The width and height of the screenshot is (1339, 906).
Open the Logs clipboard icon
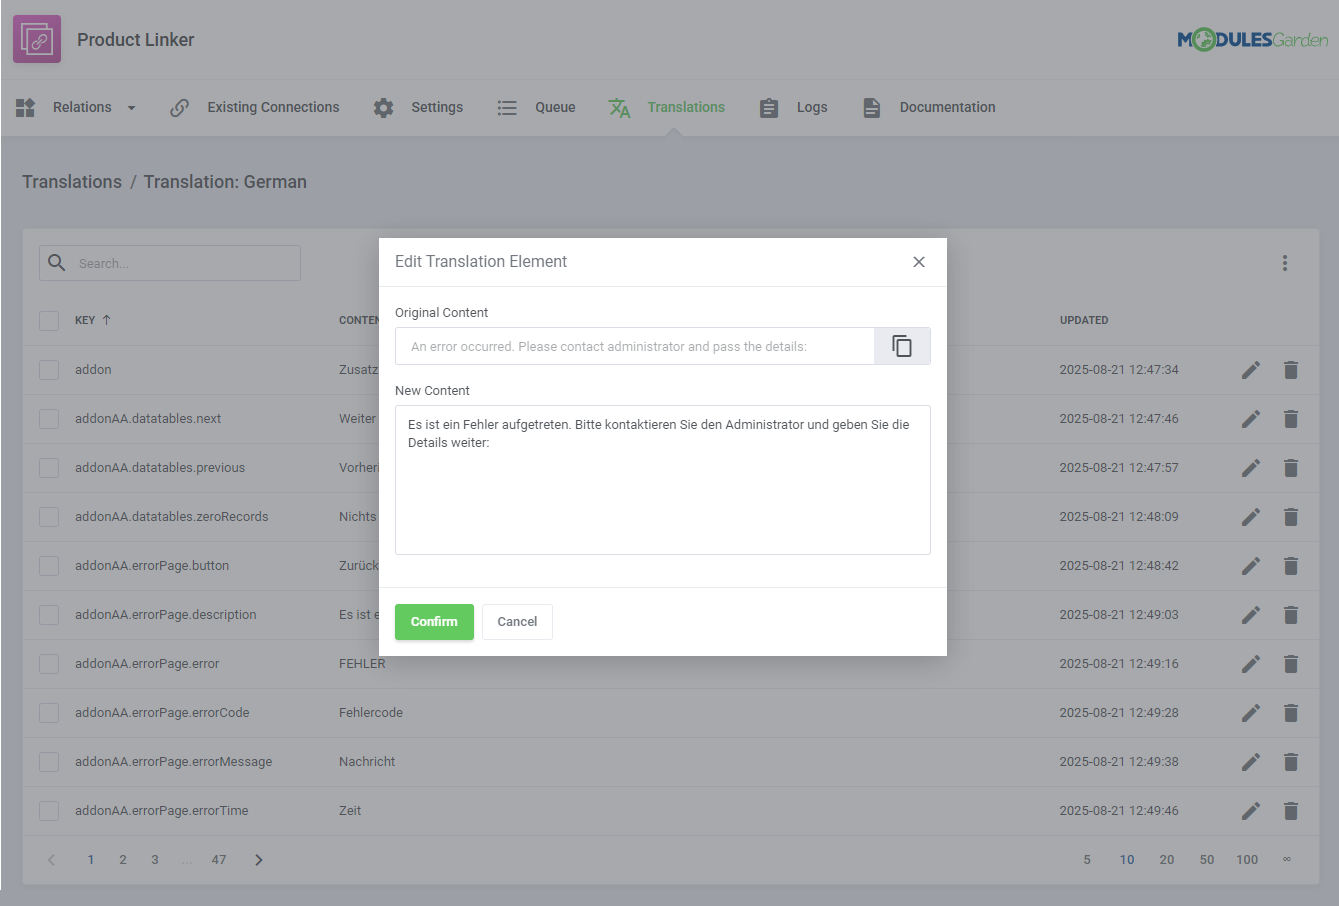[x=768, y=107]
